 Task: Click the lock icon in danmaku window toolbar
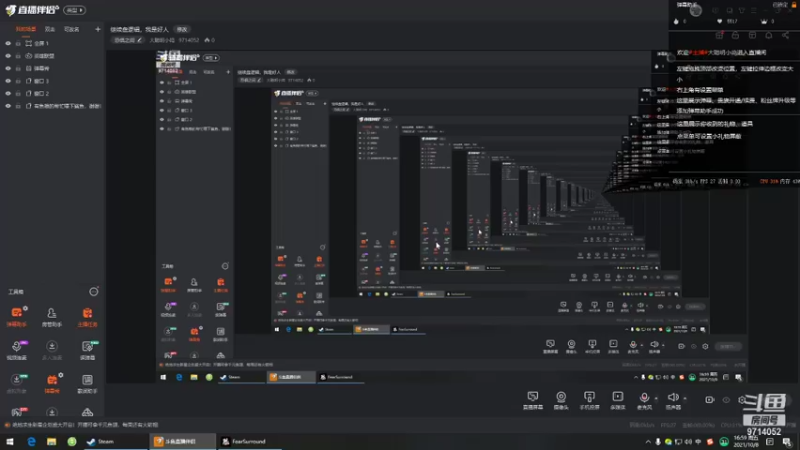pyautogui.click(x=735, y=35)
